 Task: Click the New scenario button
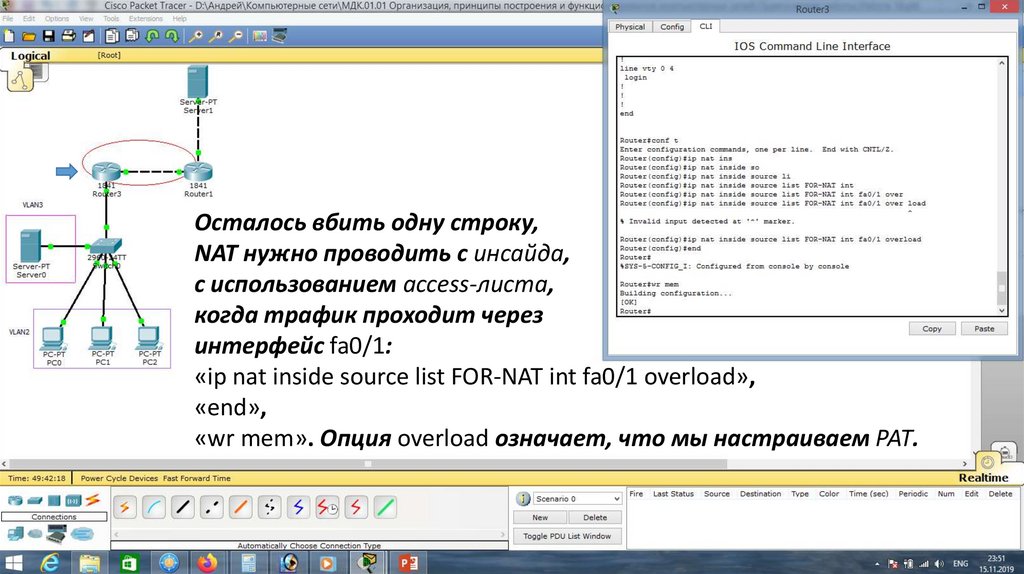[x=540, y=517]
